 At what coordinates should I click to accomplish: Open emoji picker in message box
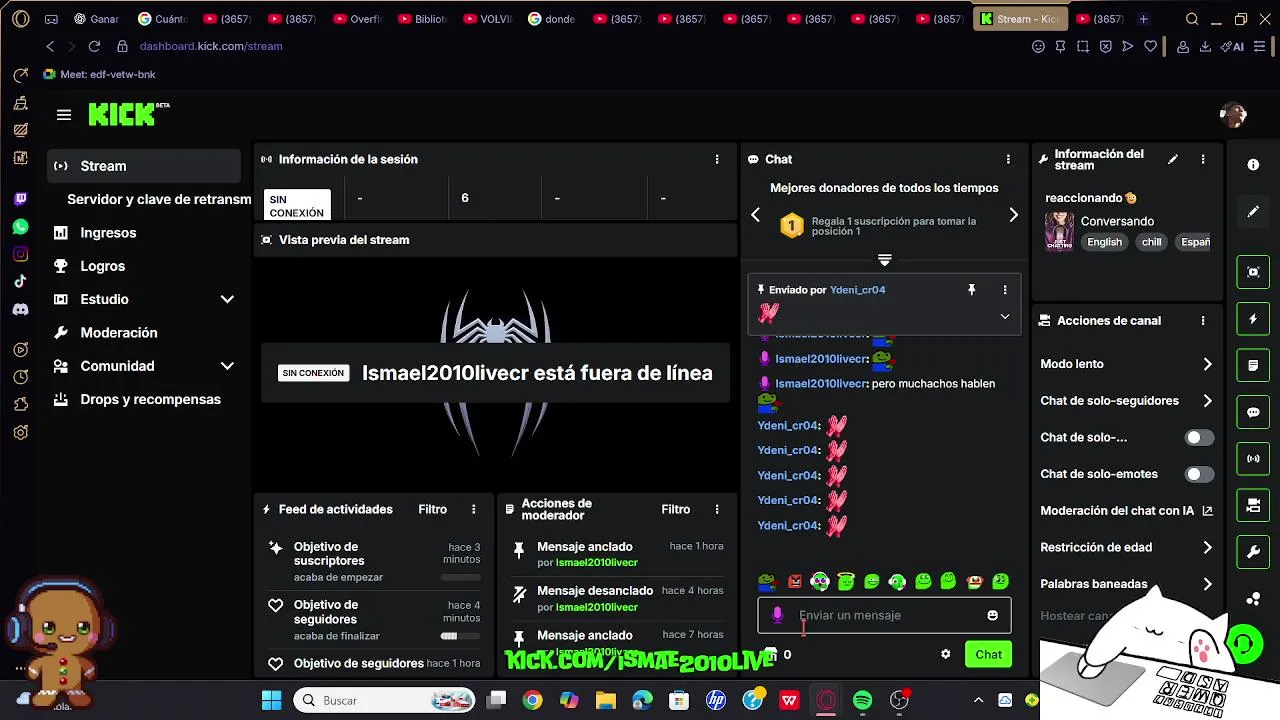(x=992, y=615)
